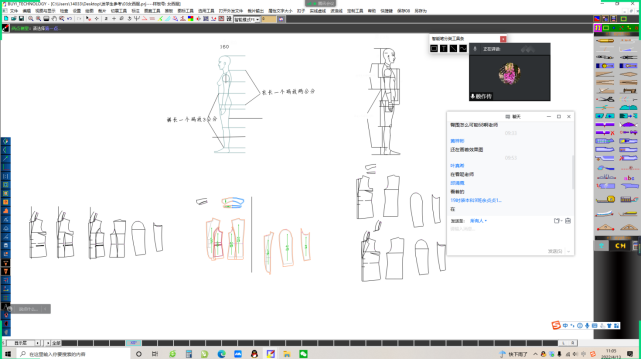This screenshot has height=360, width=642.
Task: Select the golden pen tool in palette
Action: [x=605, y=41]
